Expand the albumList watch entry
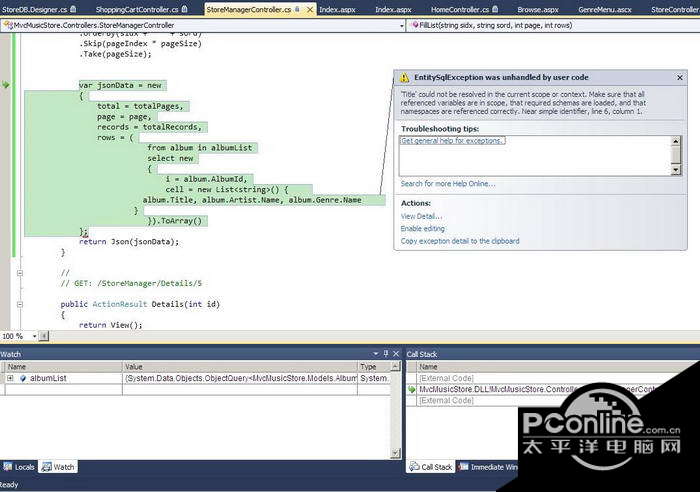Viewport: 700px width, 492px height. (10, 379)
